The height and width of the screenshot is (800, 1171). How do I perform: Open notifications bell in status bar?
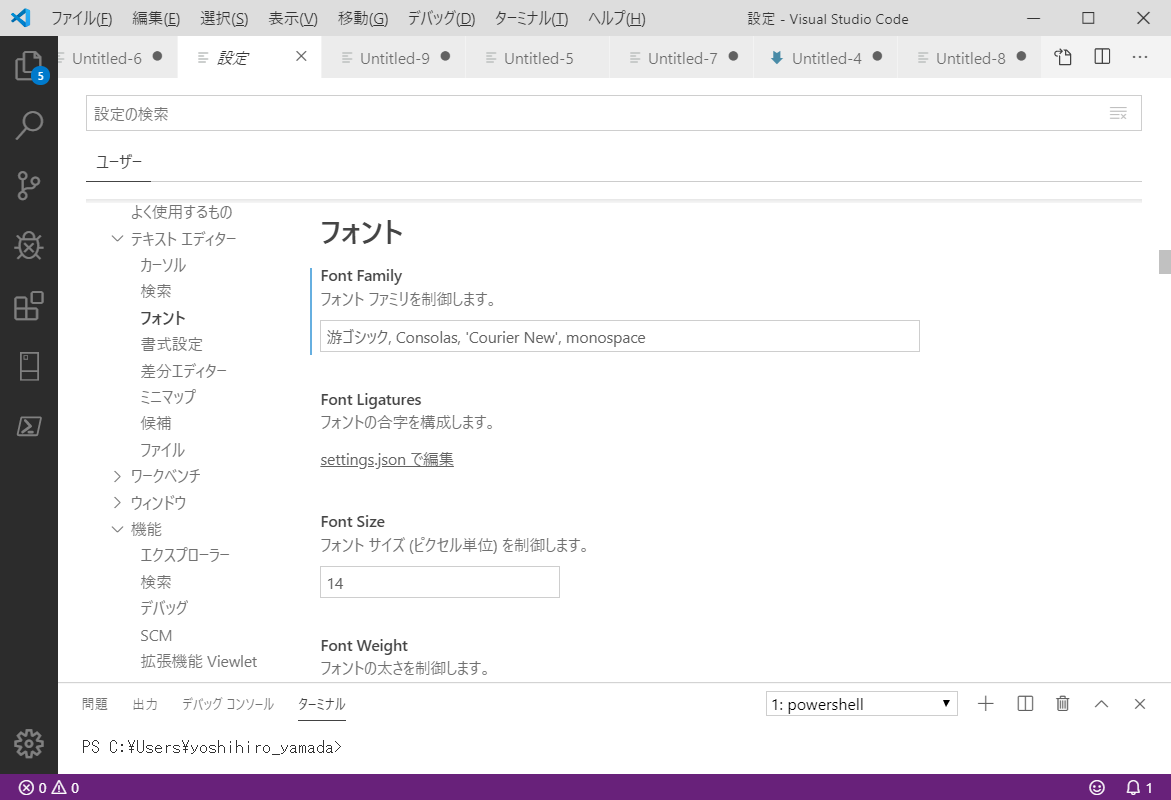point(1139,787)
